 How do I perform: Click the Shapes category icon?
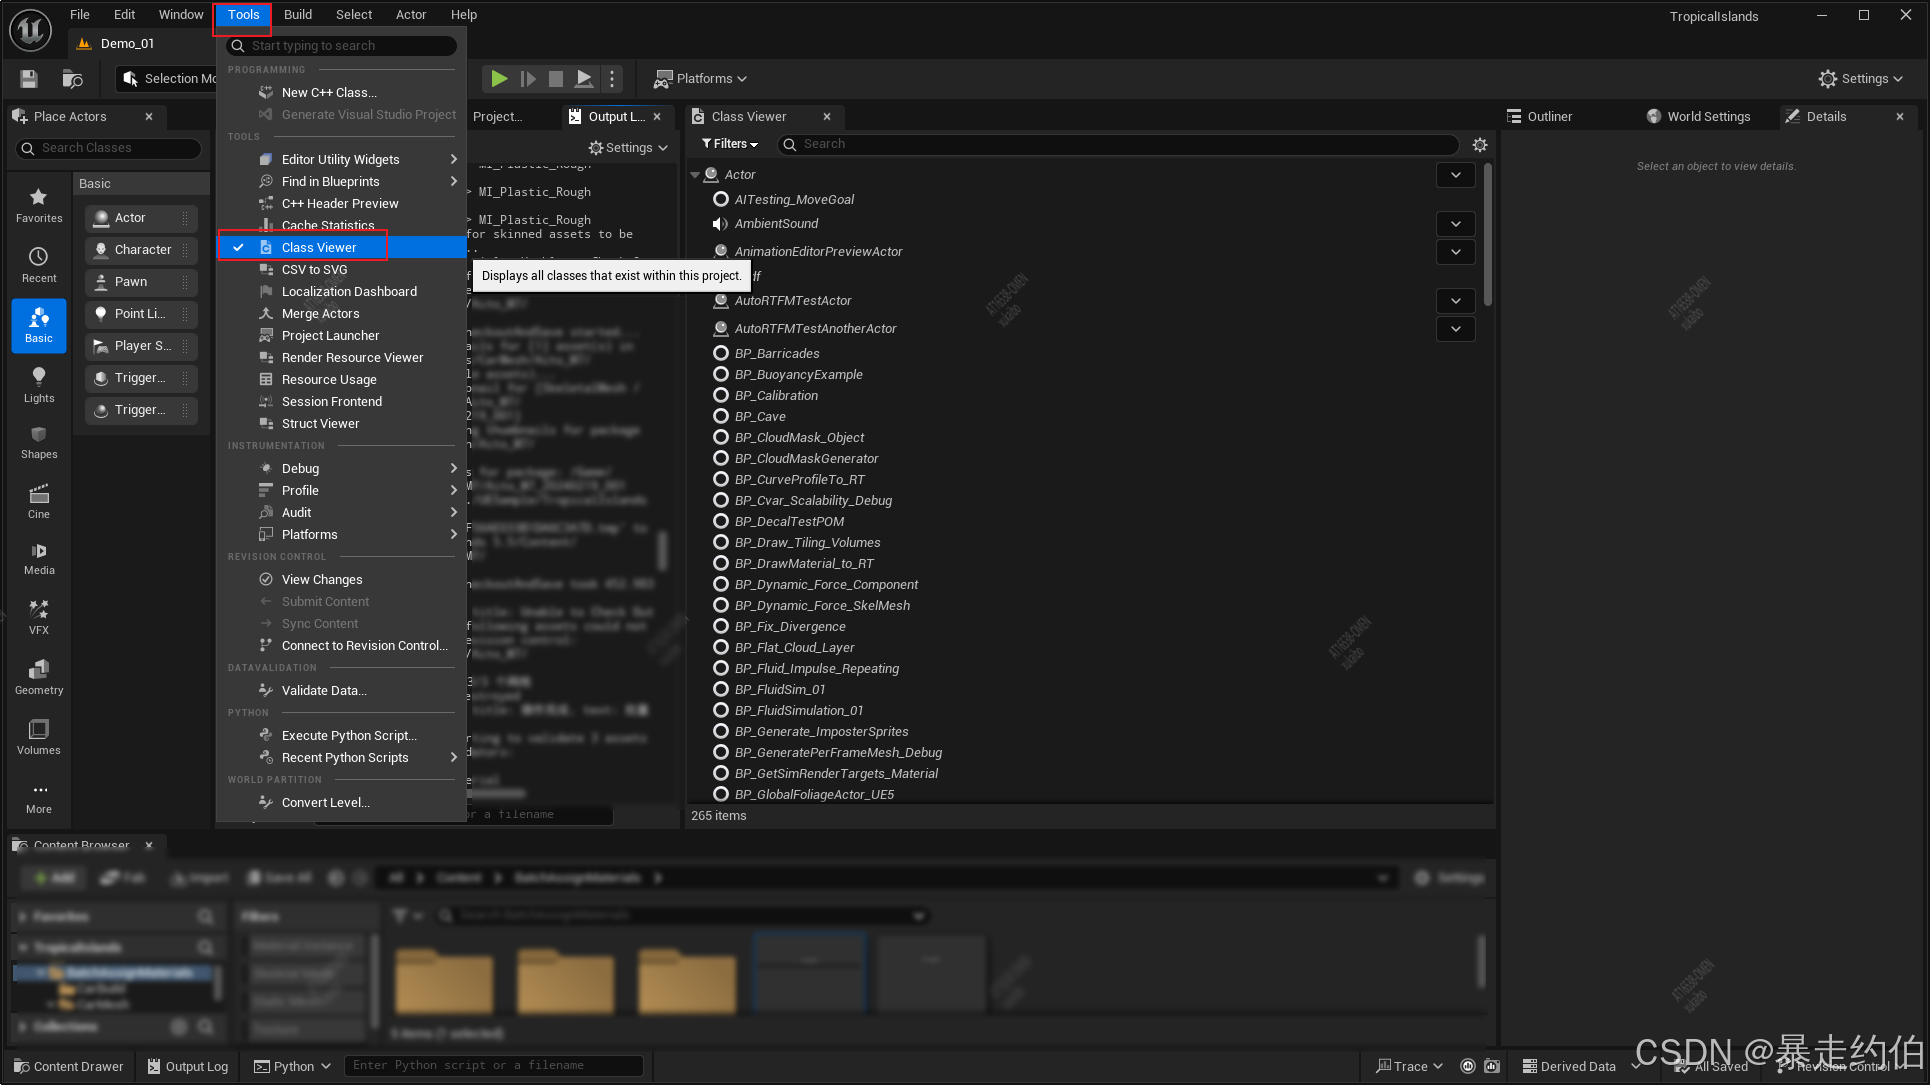point(39,442)
